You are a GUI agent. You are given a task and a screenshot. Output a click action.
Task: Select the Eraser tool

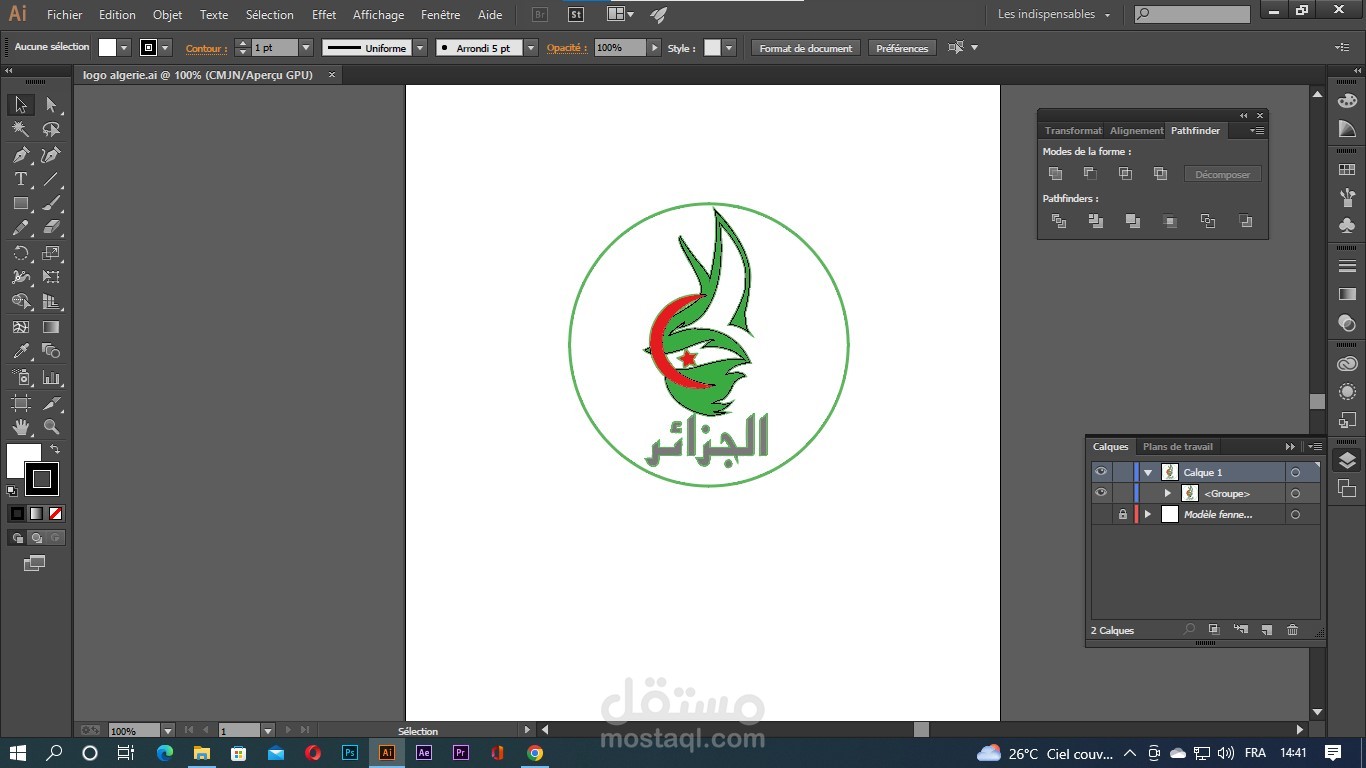[51, 228]
